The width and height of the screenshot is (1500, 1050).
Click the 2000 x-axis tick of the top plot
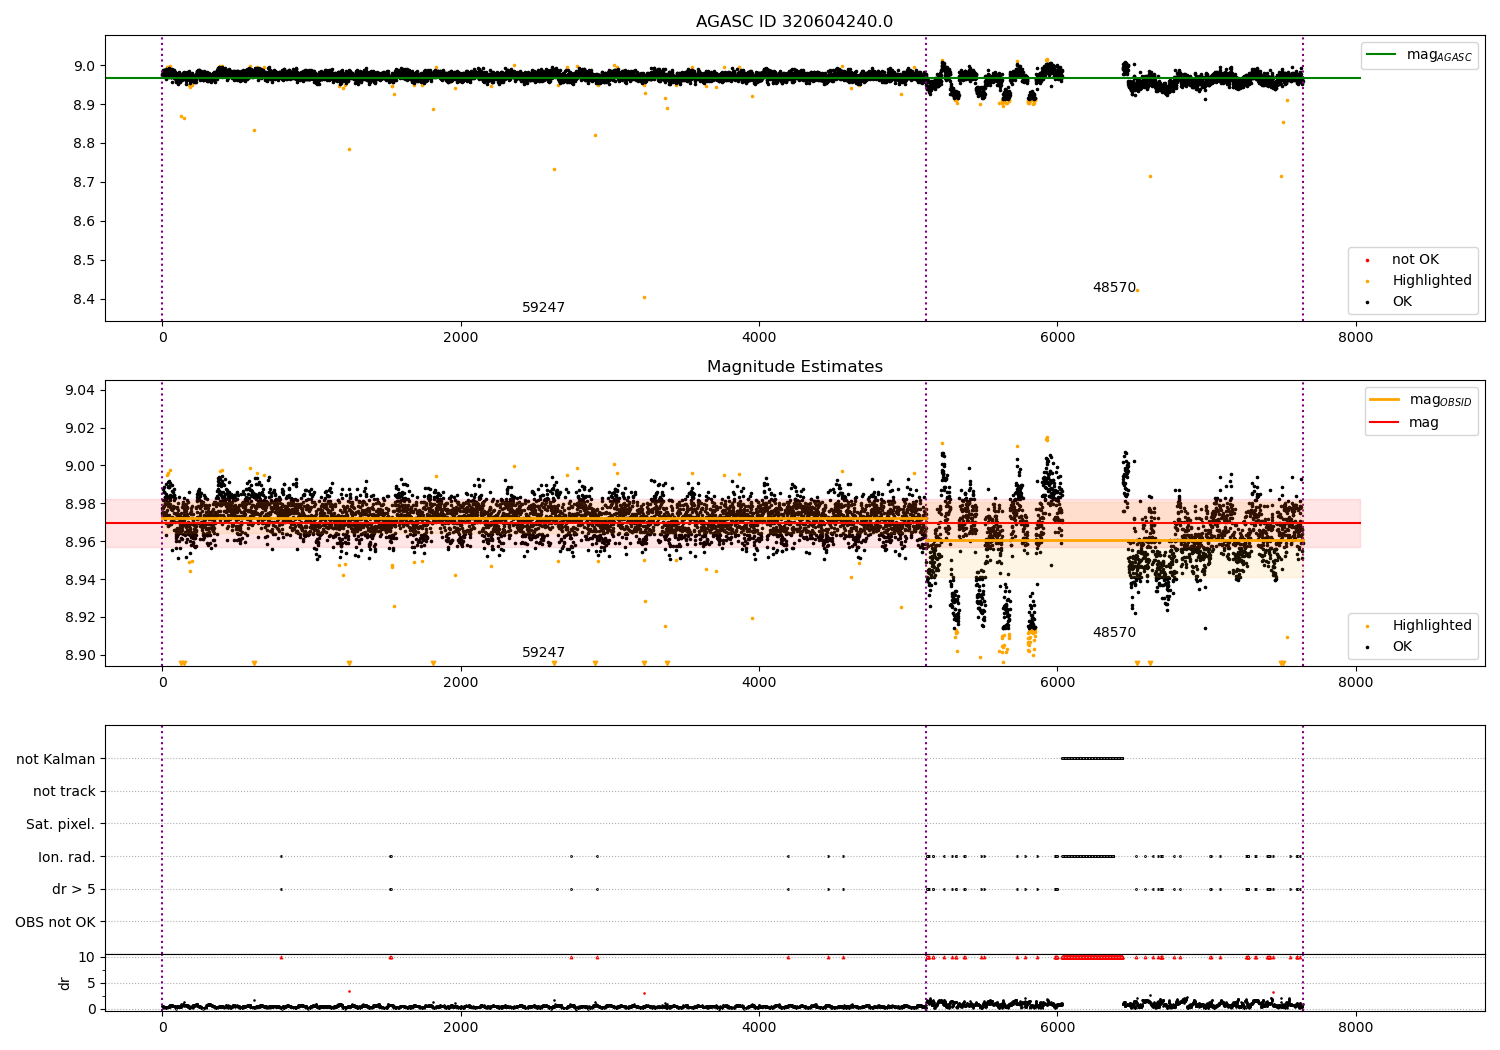(460, 338)
